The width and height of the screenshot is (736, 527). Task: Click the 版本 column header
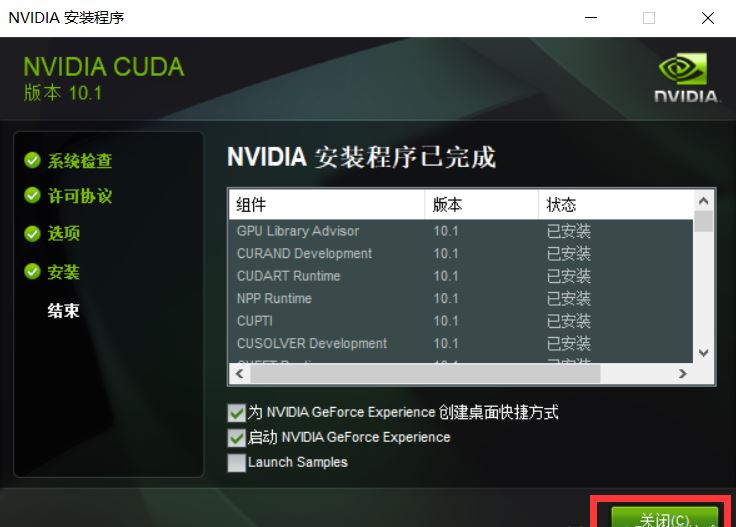click(482, 205)
